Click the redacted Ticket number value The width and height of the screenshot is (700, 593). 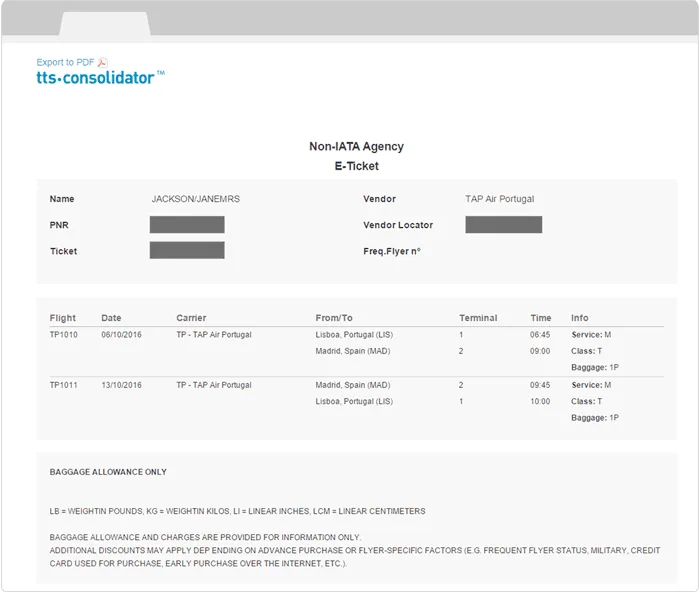[x=187, y=250]
